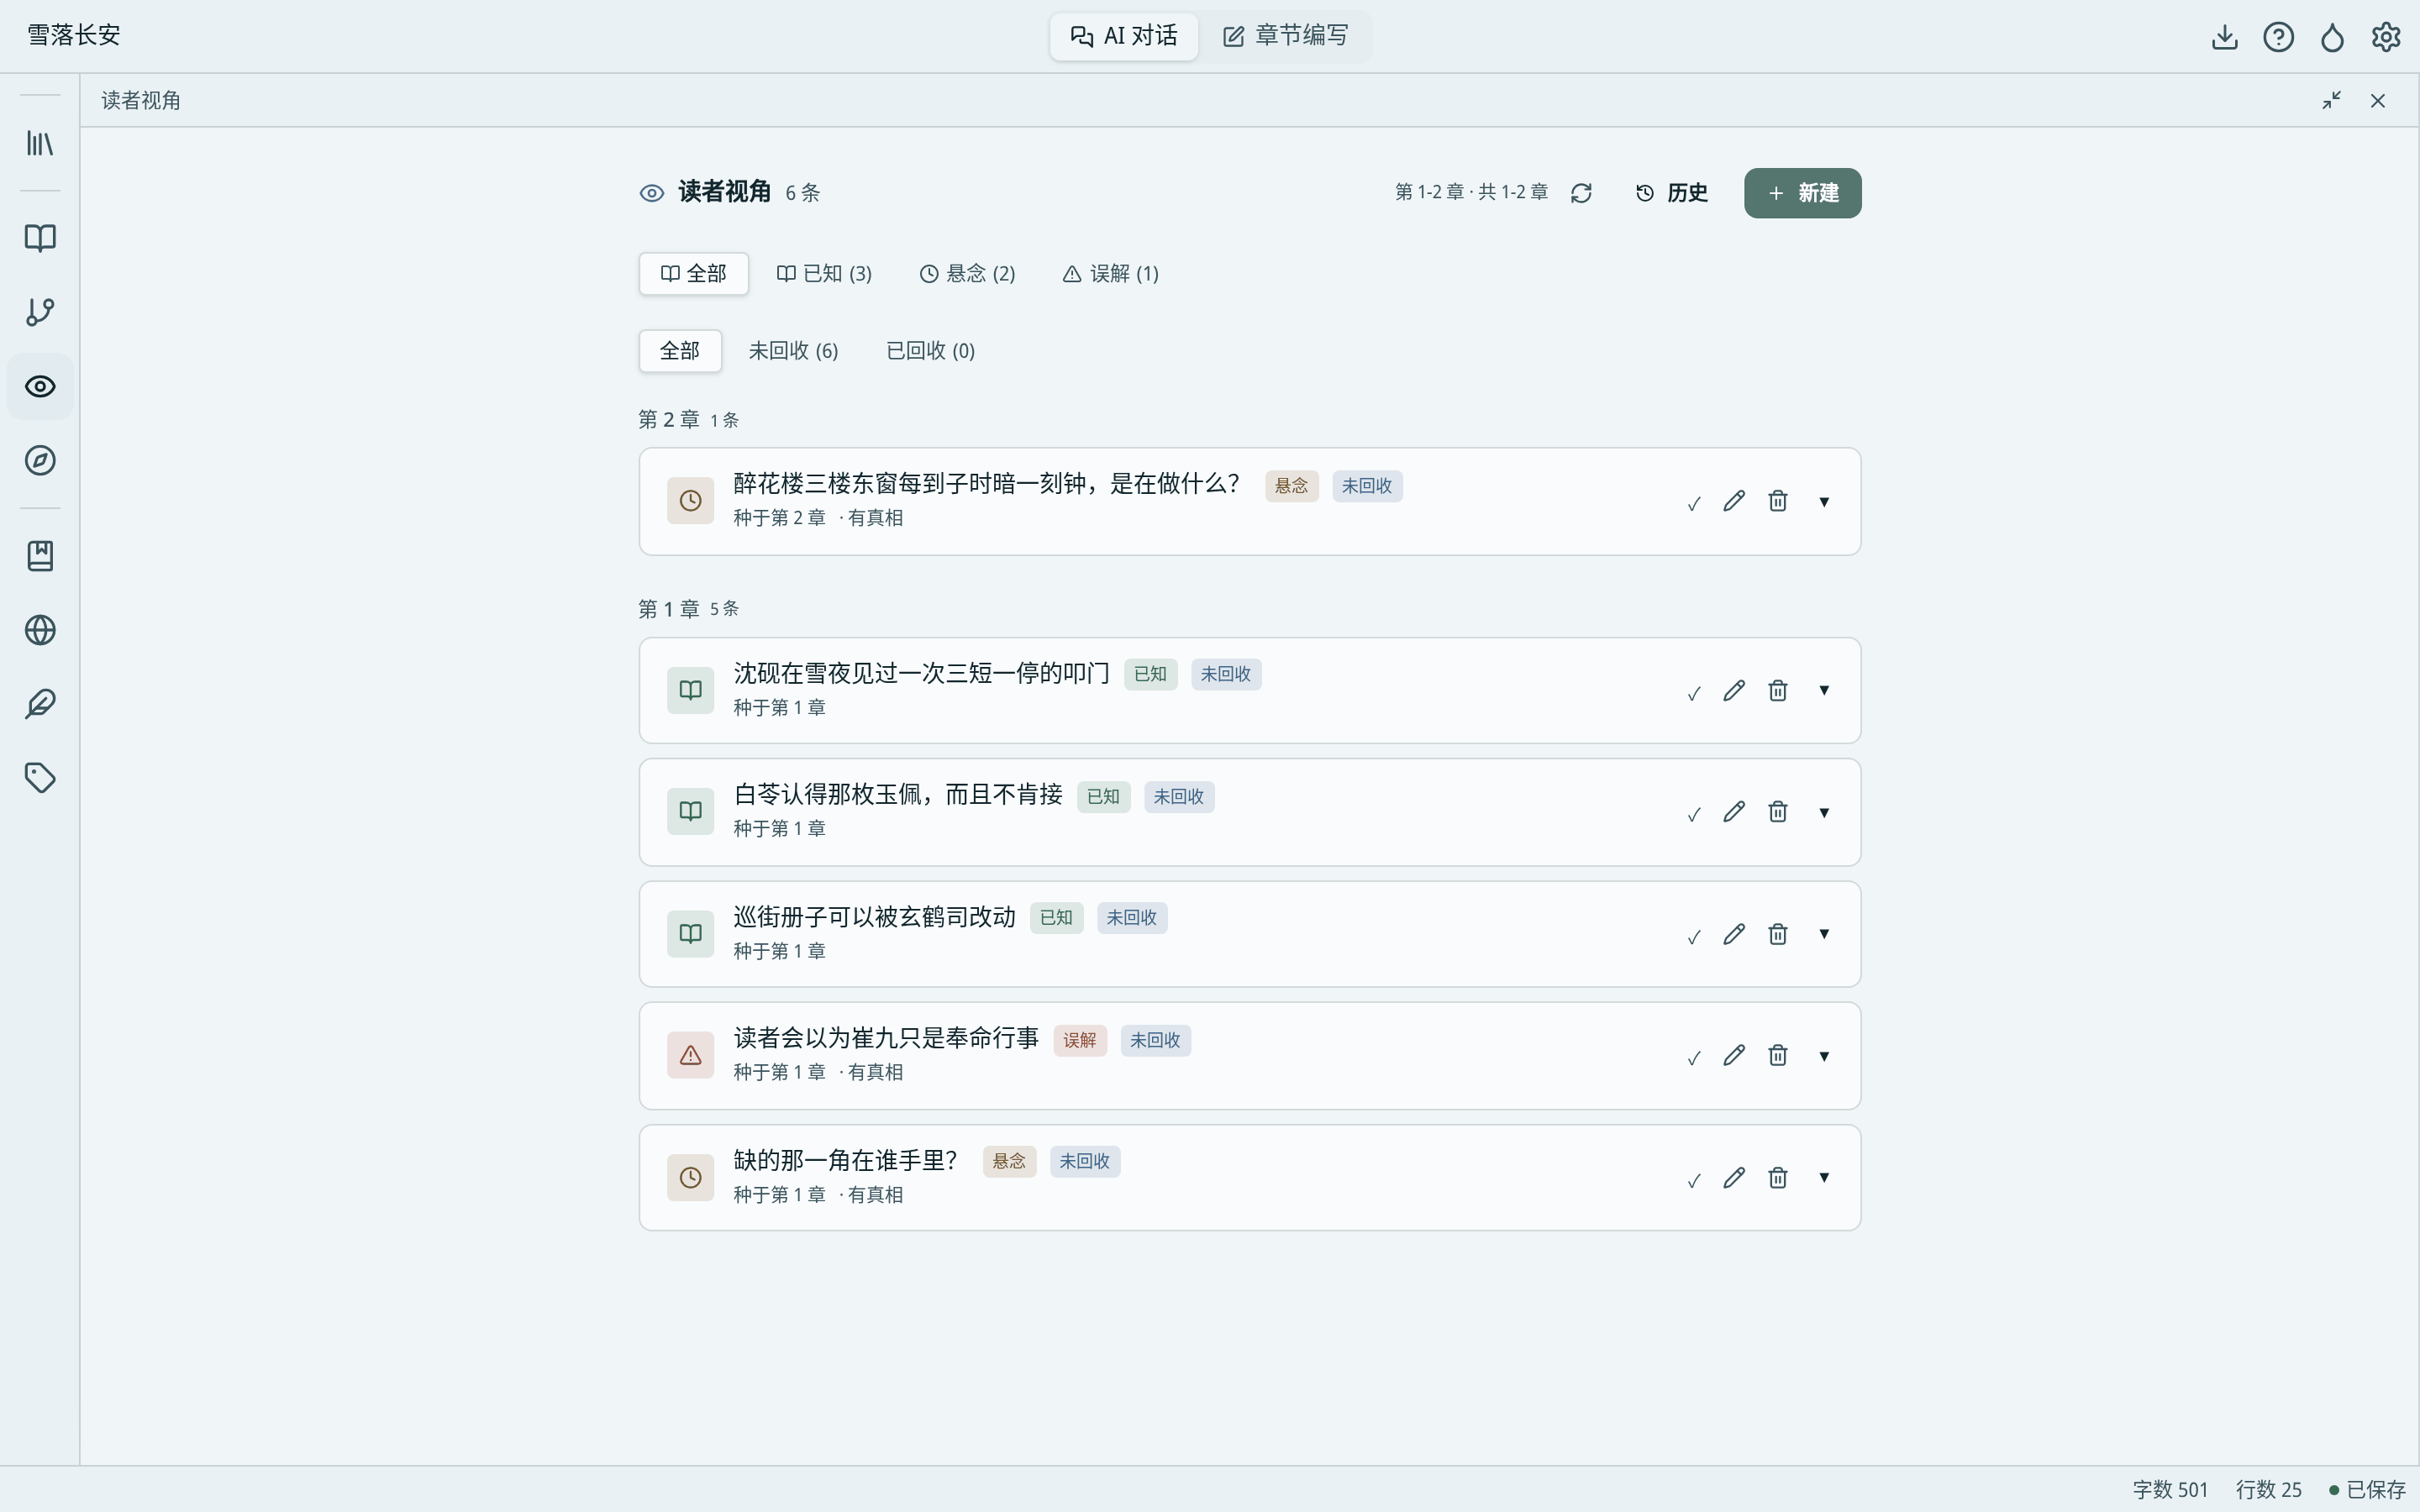This screenshot has width=2420, height=1512.
Task: Click the 新建 button
Action: (1802, 193)
